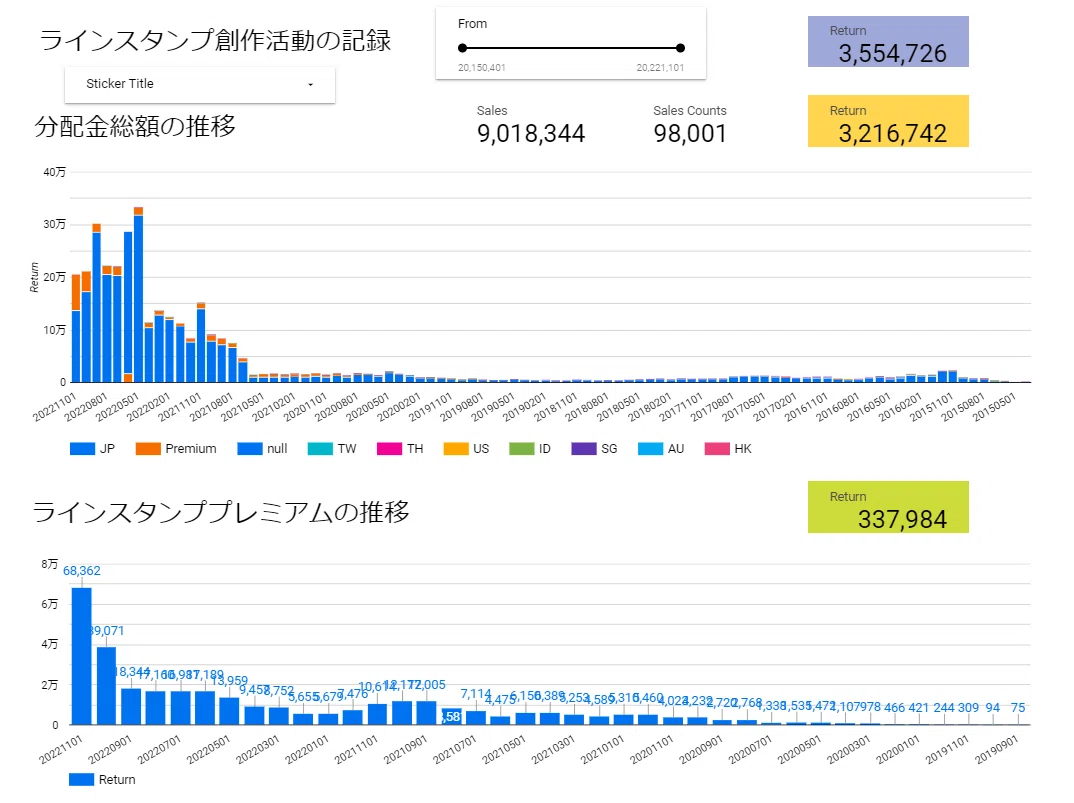
Task: Toggle the ID legend swatch
Action: point(521,449)
